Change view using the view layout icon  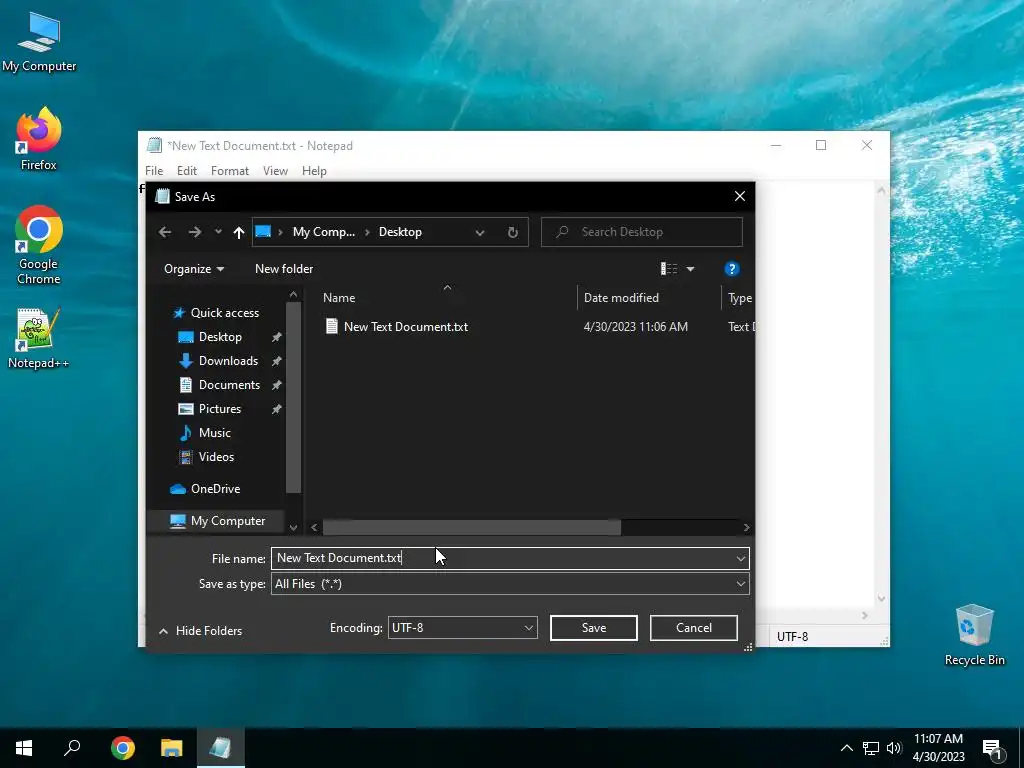click(669, 269)
